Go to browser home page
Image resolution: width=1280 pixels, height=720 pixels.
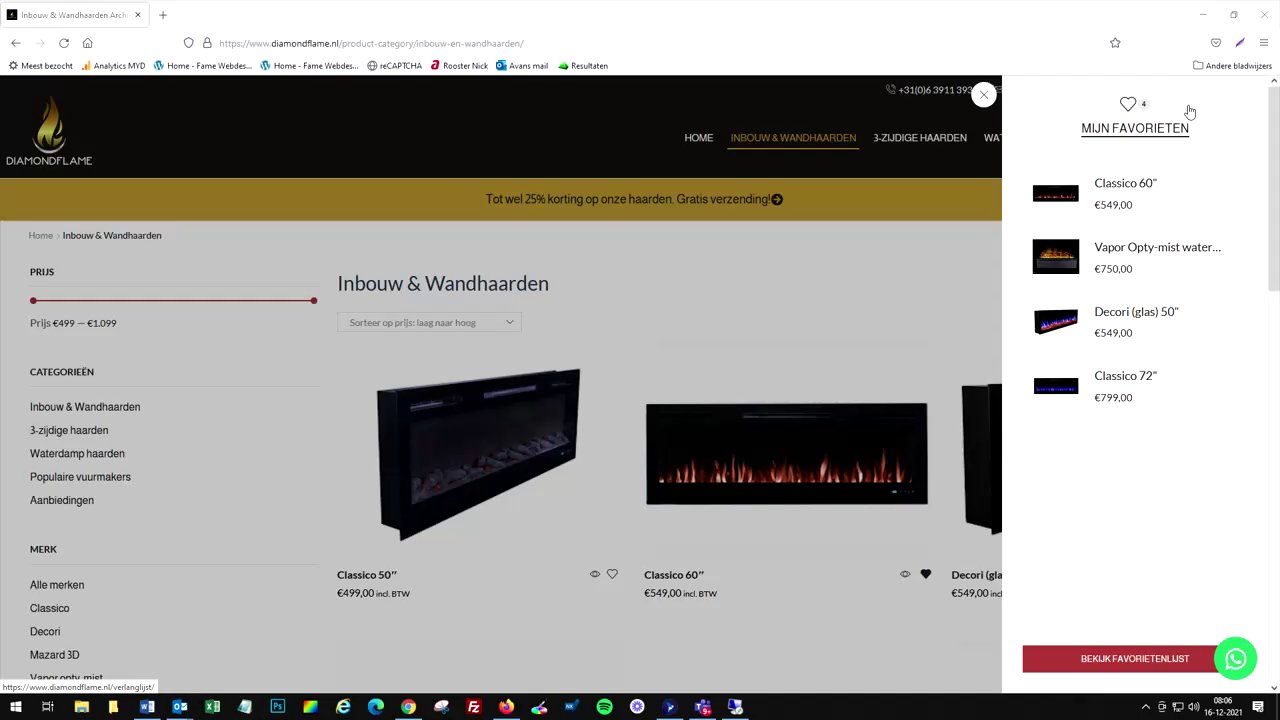point(88,43)
